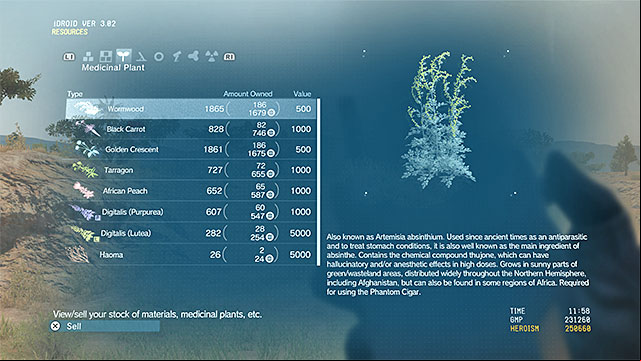Viewport: 641px width, 361px height.
Task: Click Haoma total amount 26
Action: tap(215, 255)
